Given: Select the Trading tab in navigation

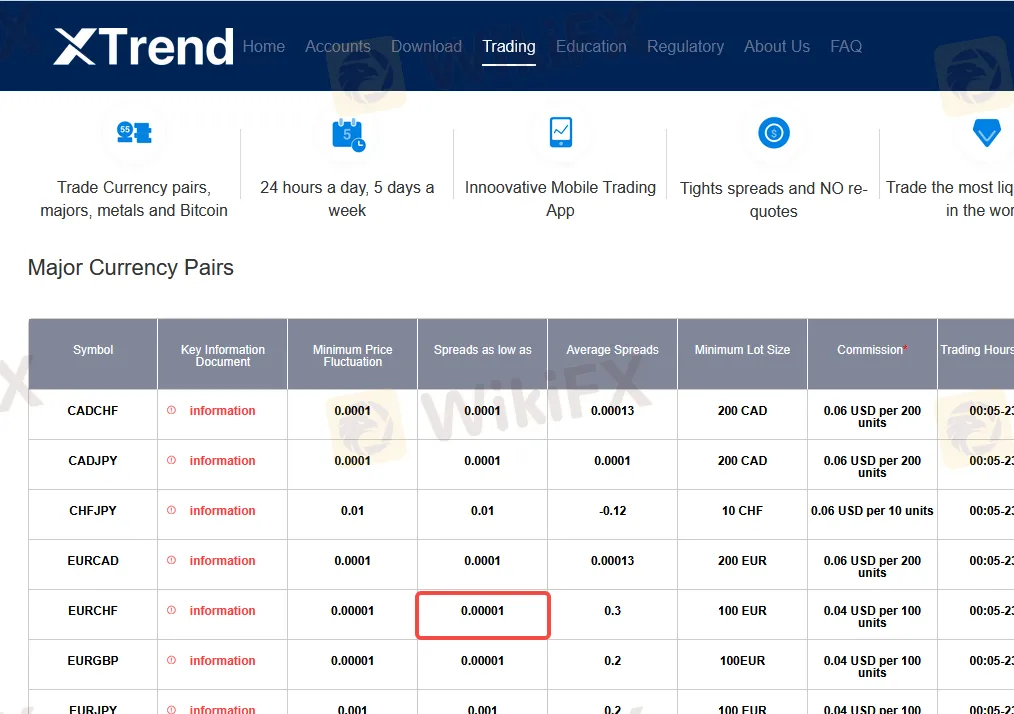Looking at the screenshot, I should [508, 46].
